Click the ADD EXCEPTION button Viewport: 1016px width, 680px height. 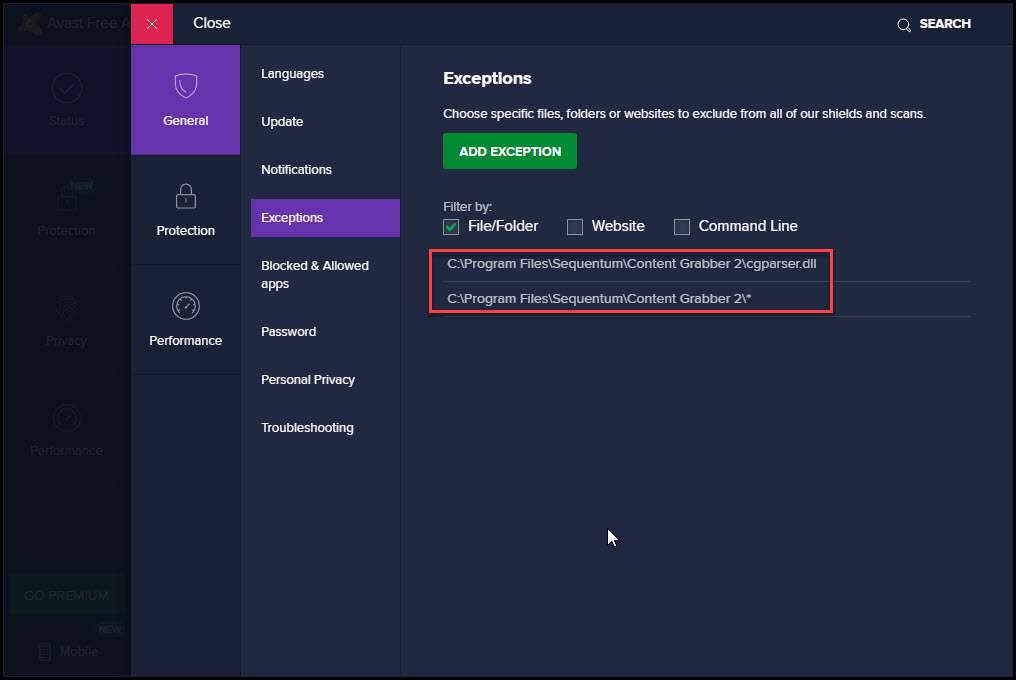tap(509, 151)
